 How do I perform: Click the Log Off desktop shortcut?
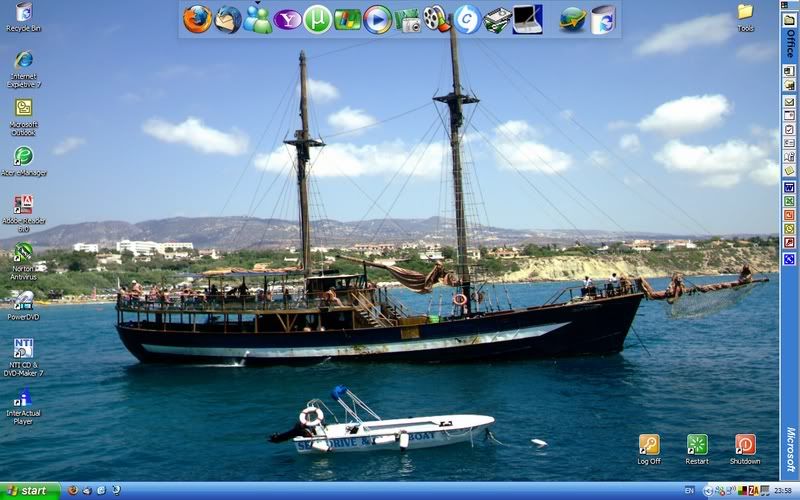pyautogui.click(x=649, y=444)
